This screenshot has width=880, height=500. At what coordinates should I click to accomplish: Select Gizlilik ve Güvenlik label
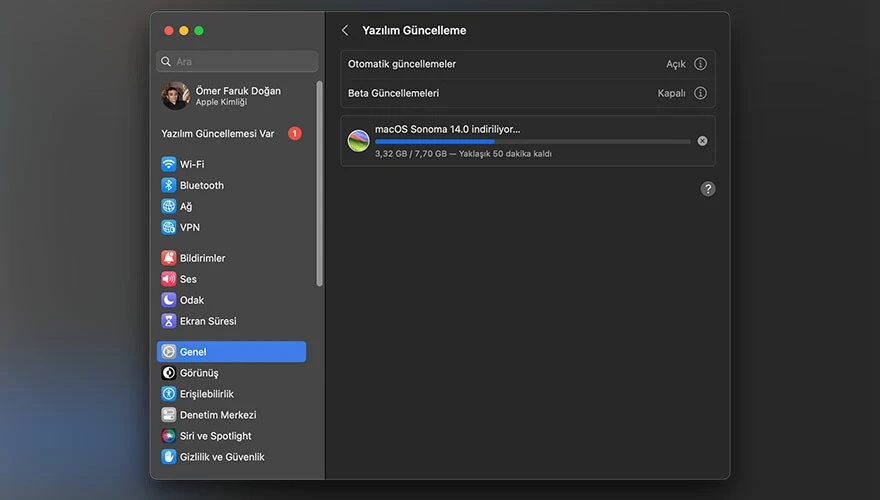(x=222, y=457)
